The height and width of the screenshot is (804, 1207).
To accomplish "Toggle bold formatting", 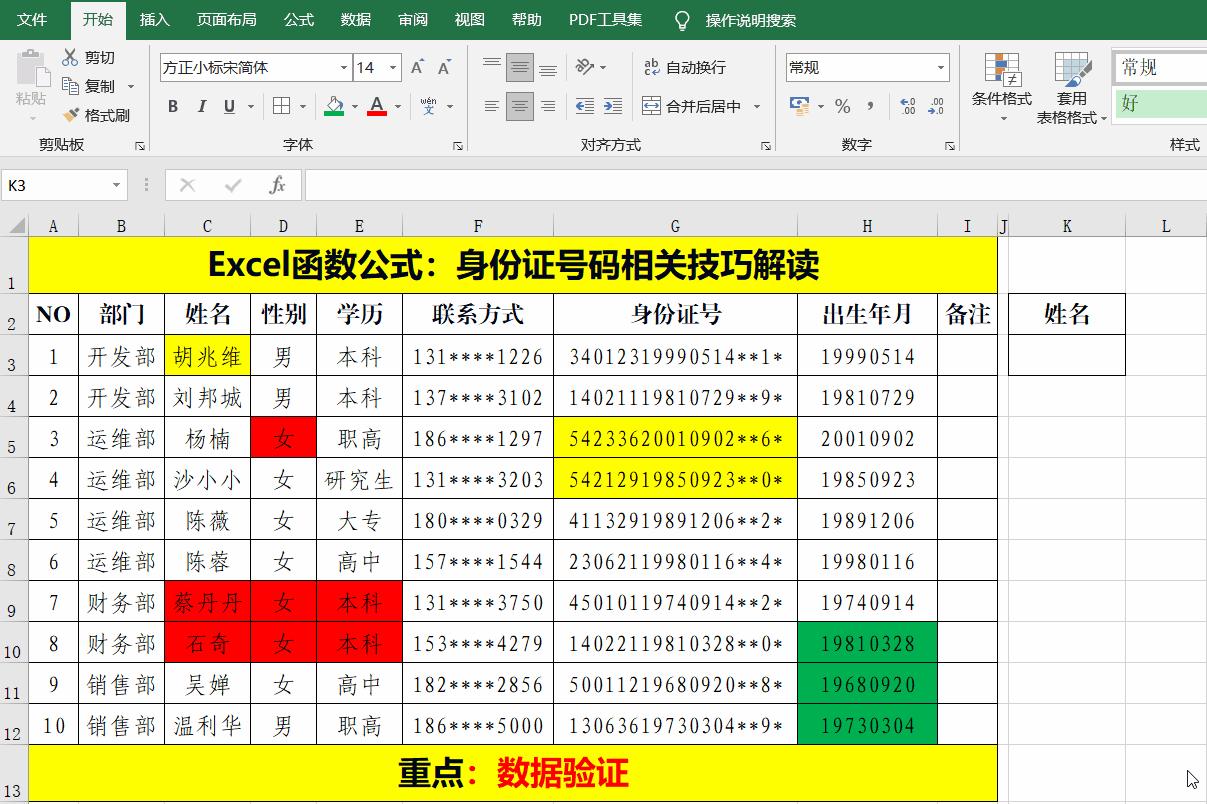I will tap(171, 106).
